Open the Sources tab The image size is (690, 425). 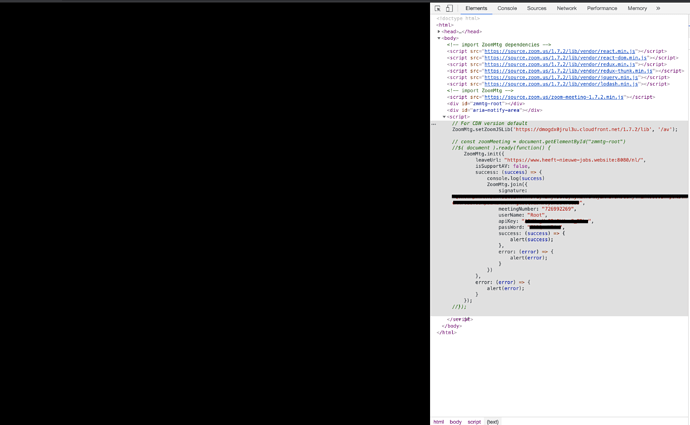pyautogui.click(x=536, y=8)
